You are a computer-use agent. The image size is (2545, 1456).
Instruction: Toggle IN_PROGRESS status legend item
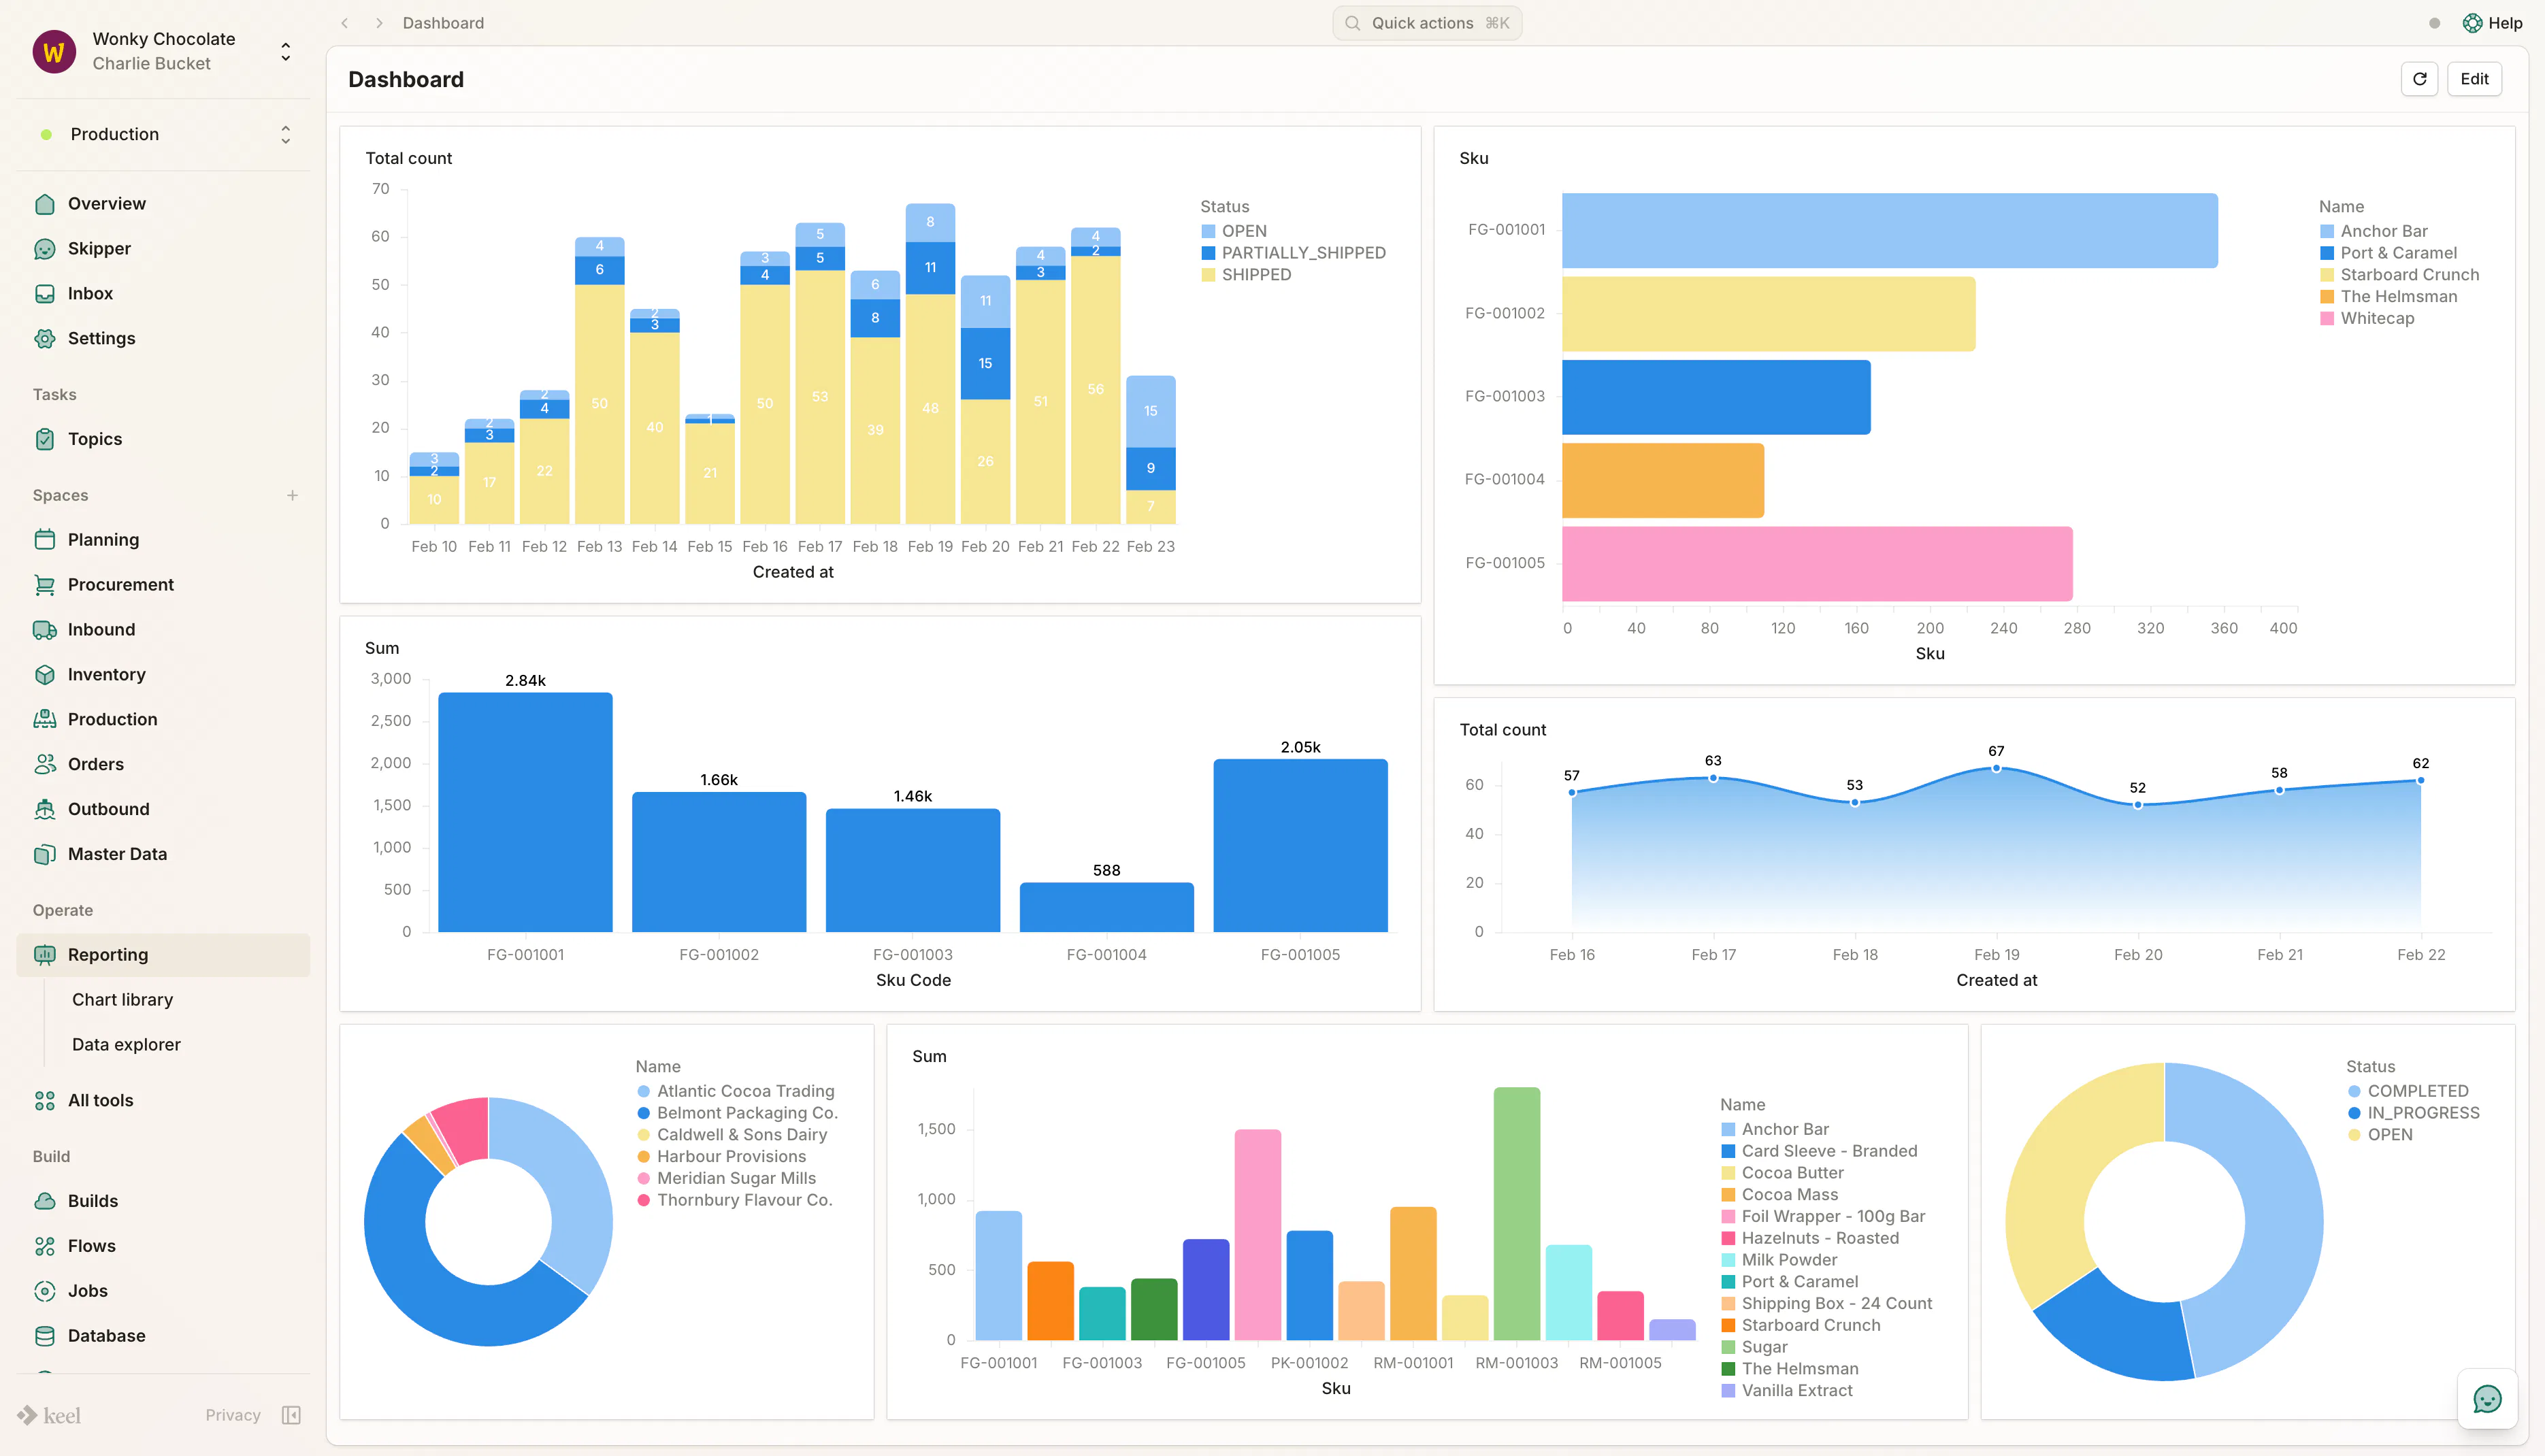click(x=2413, y=1112)
